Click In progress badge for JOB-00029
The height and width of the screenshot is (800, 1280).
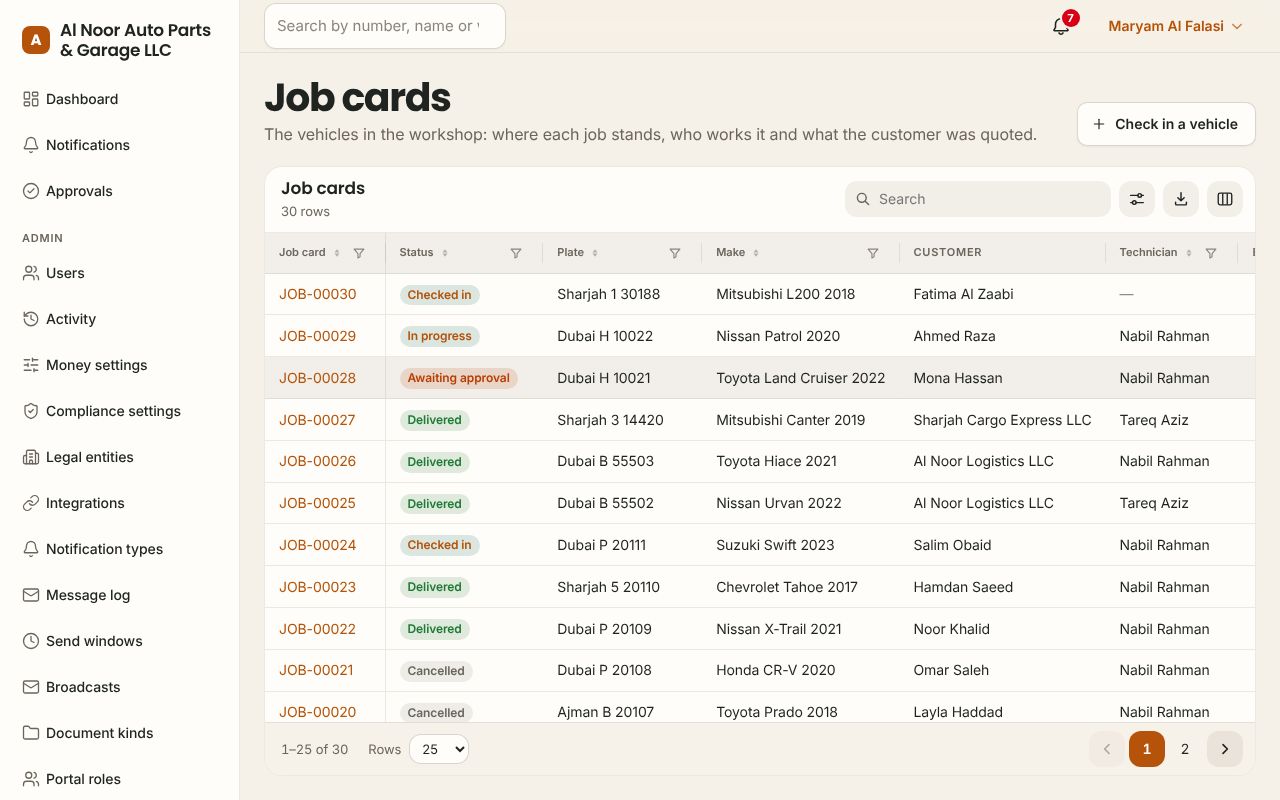[x=440, y=336]
